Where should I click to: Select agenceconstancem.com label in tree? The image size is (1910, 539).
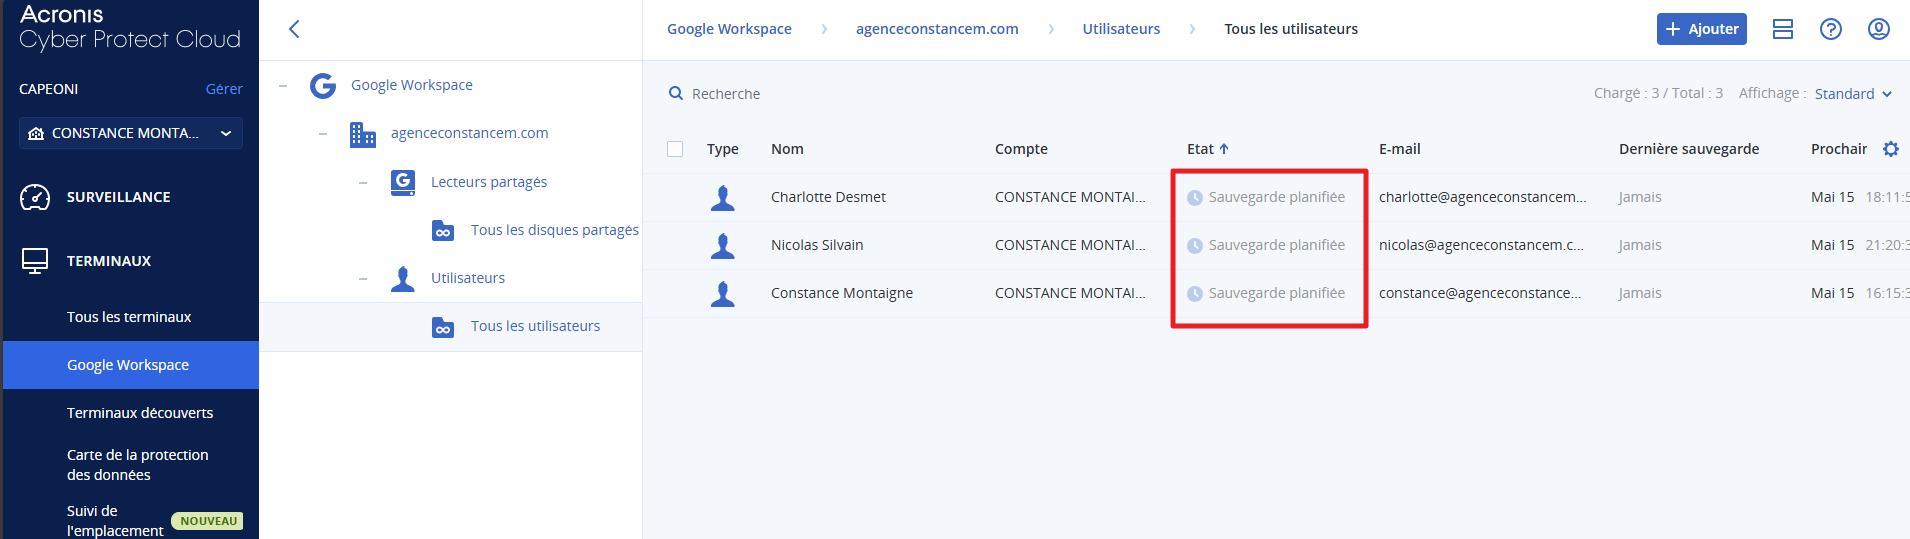point(469,133)
